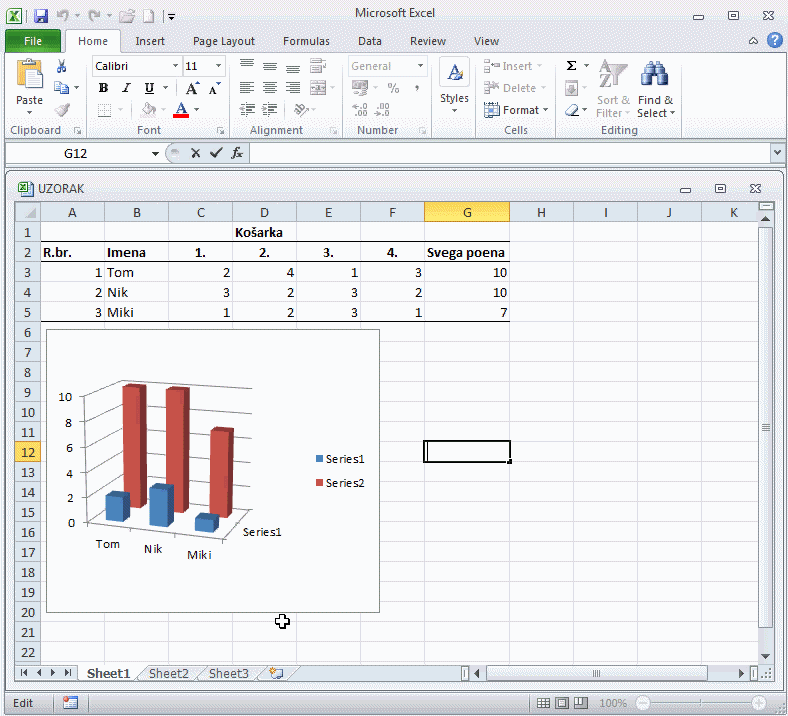Toggle Bold formatting
The height and width of the screenshot is (716, 788).
(103, 88)
